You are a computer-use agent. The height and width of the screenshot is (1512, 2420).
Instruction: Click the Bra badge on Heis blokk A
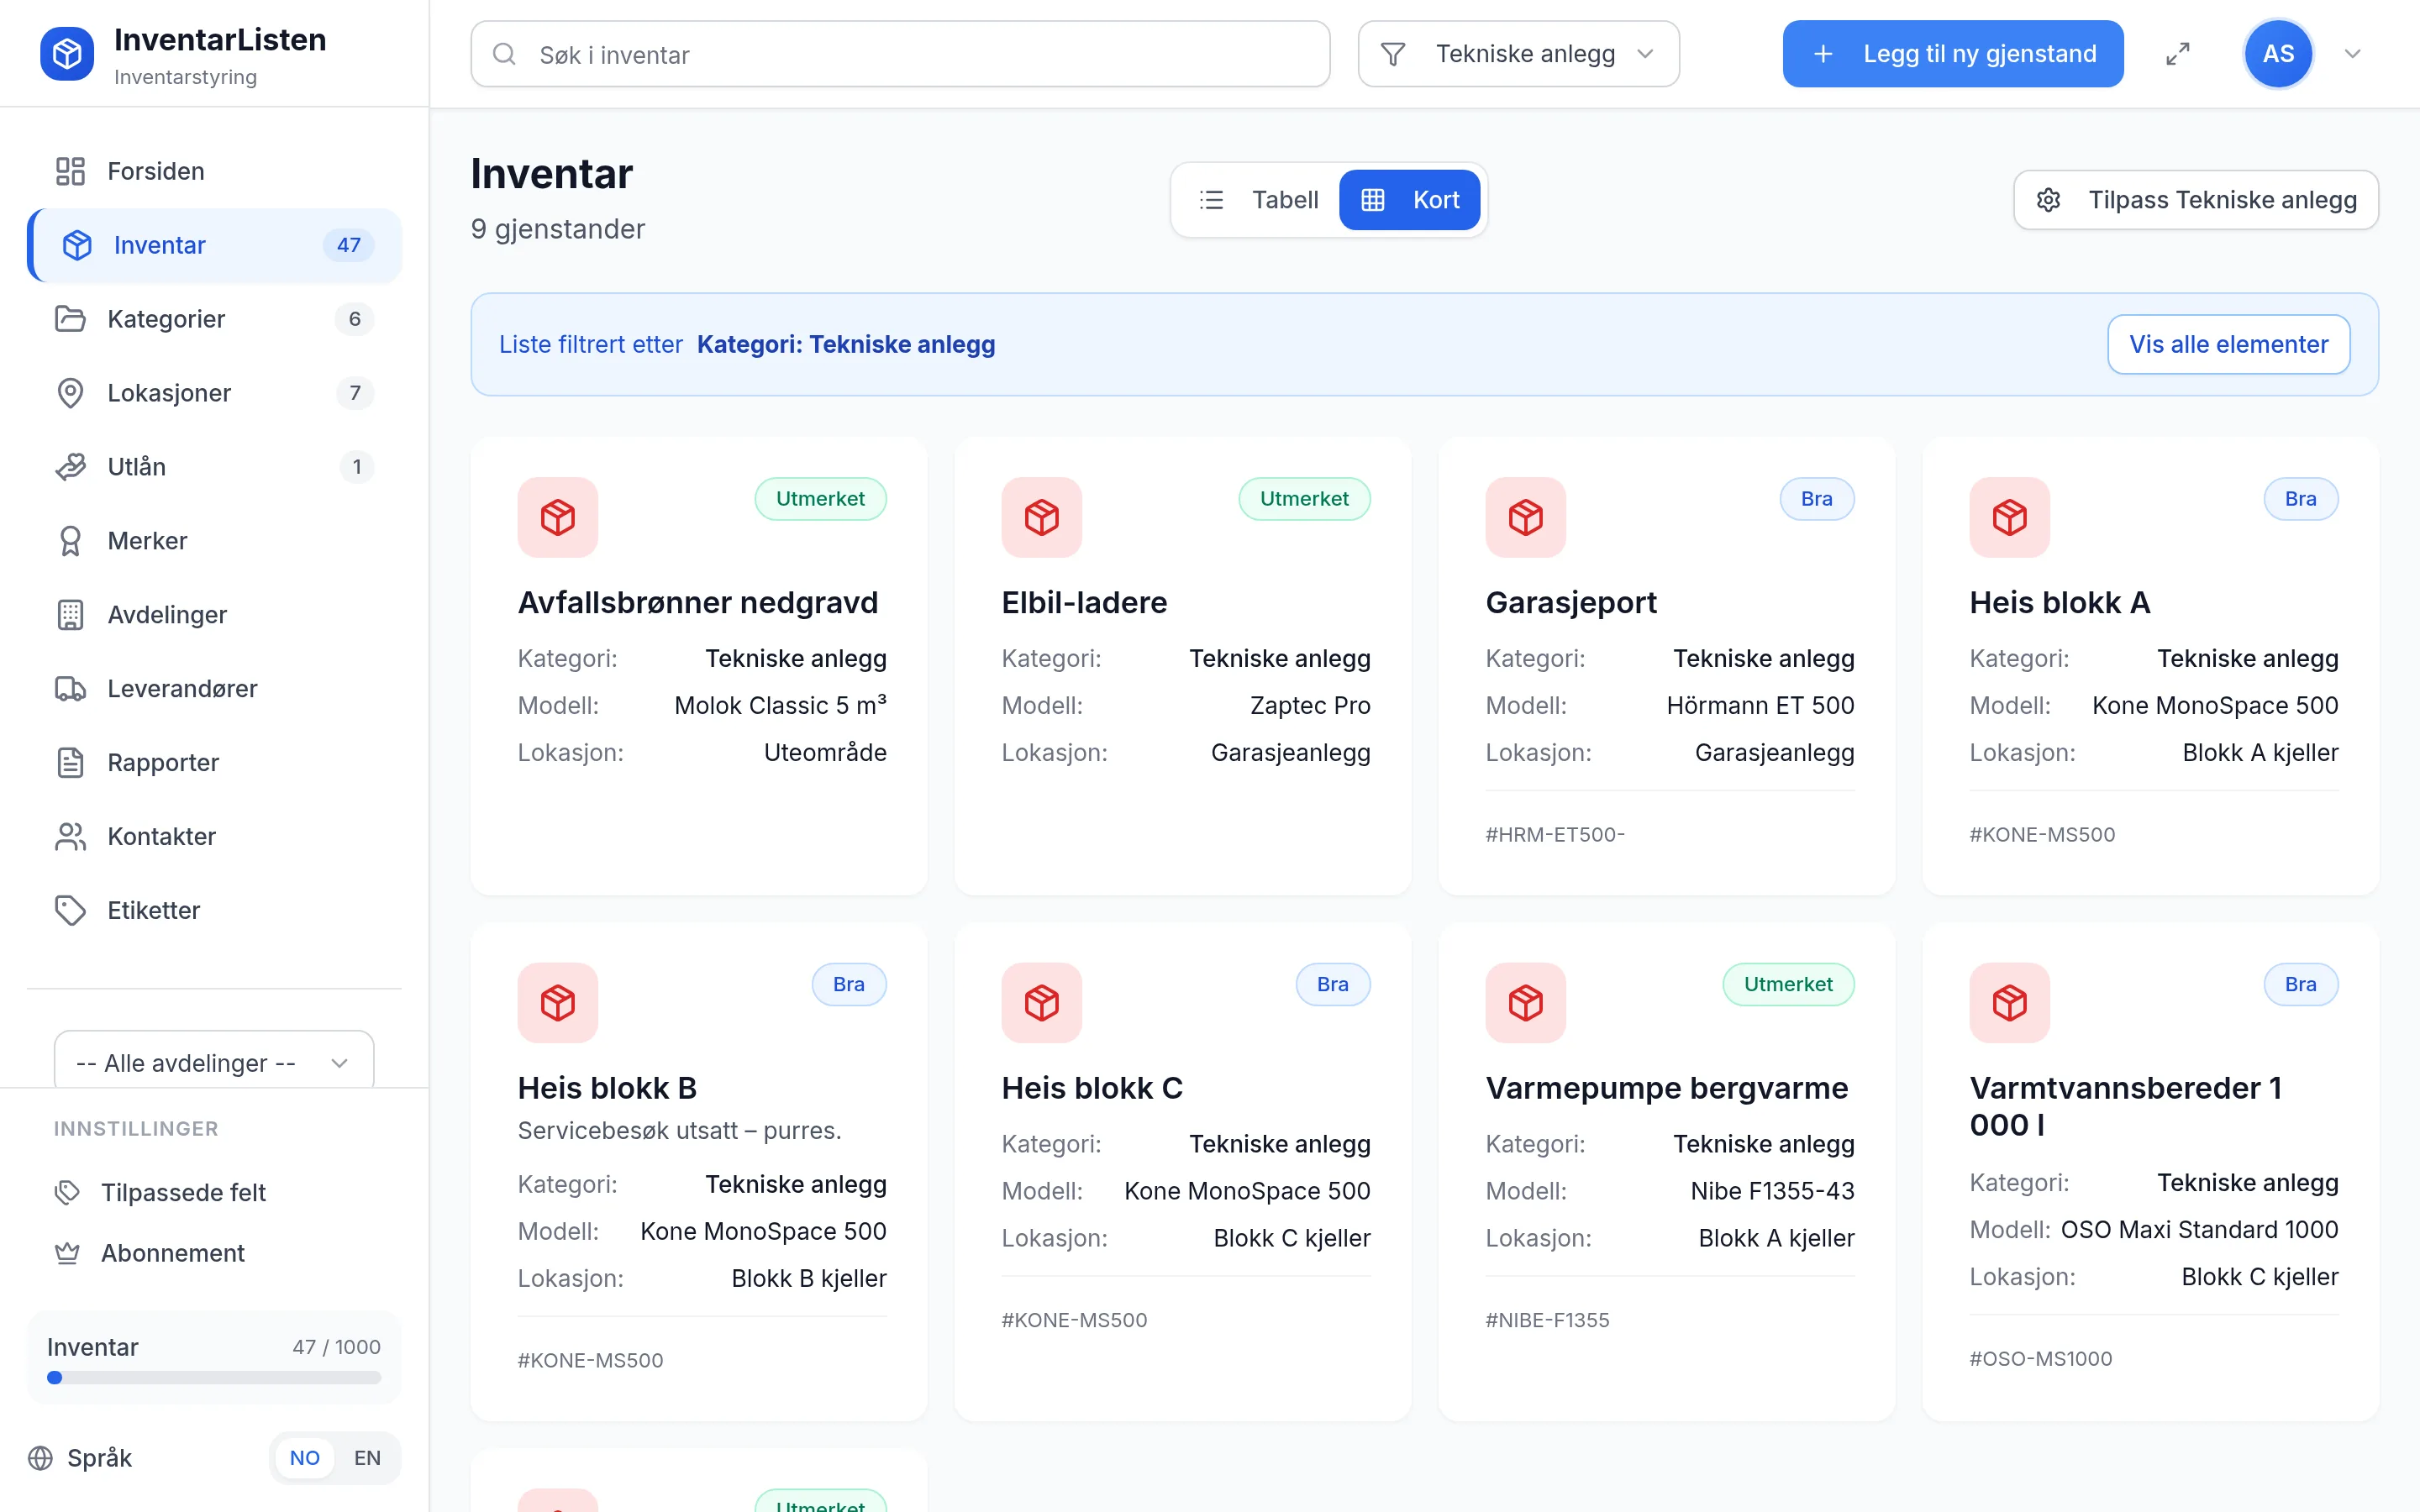pos(2301,499)
